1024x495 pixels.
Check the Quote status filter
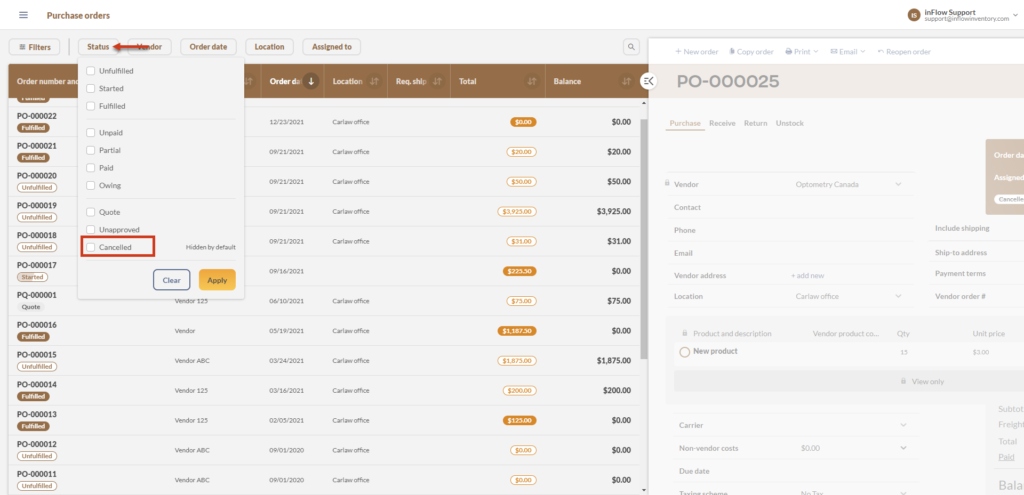pos(91,212)
